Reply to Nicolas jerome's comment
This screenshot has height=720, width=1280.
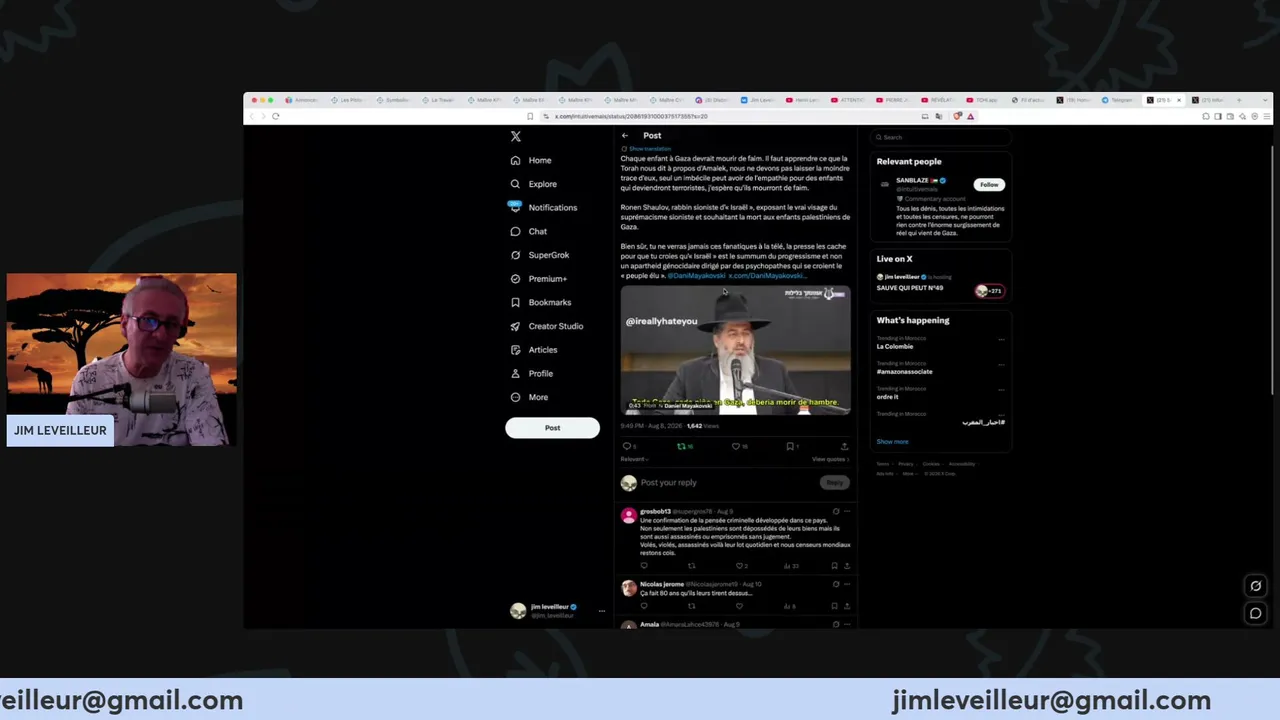point(644,606)
